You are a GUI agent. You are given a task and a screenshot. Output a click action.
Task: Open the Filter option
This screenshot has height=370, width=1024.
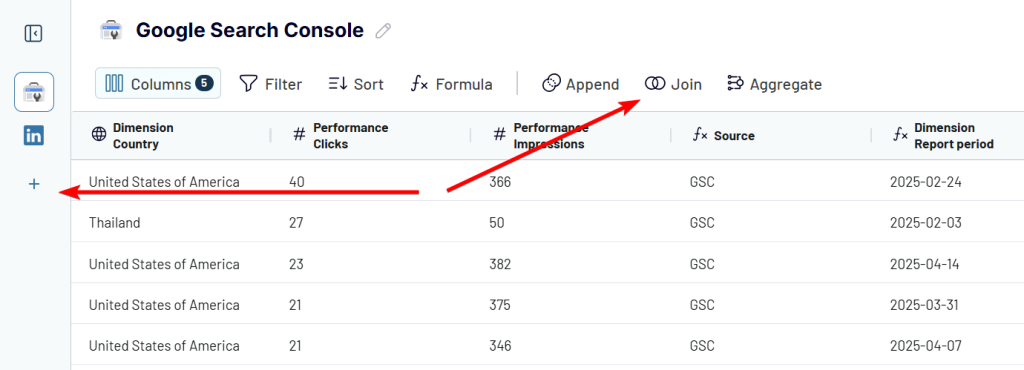(x=270, y=84)
